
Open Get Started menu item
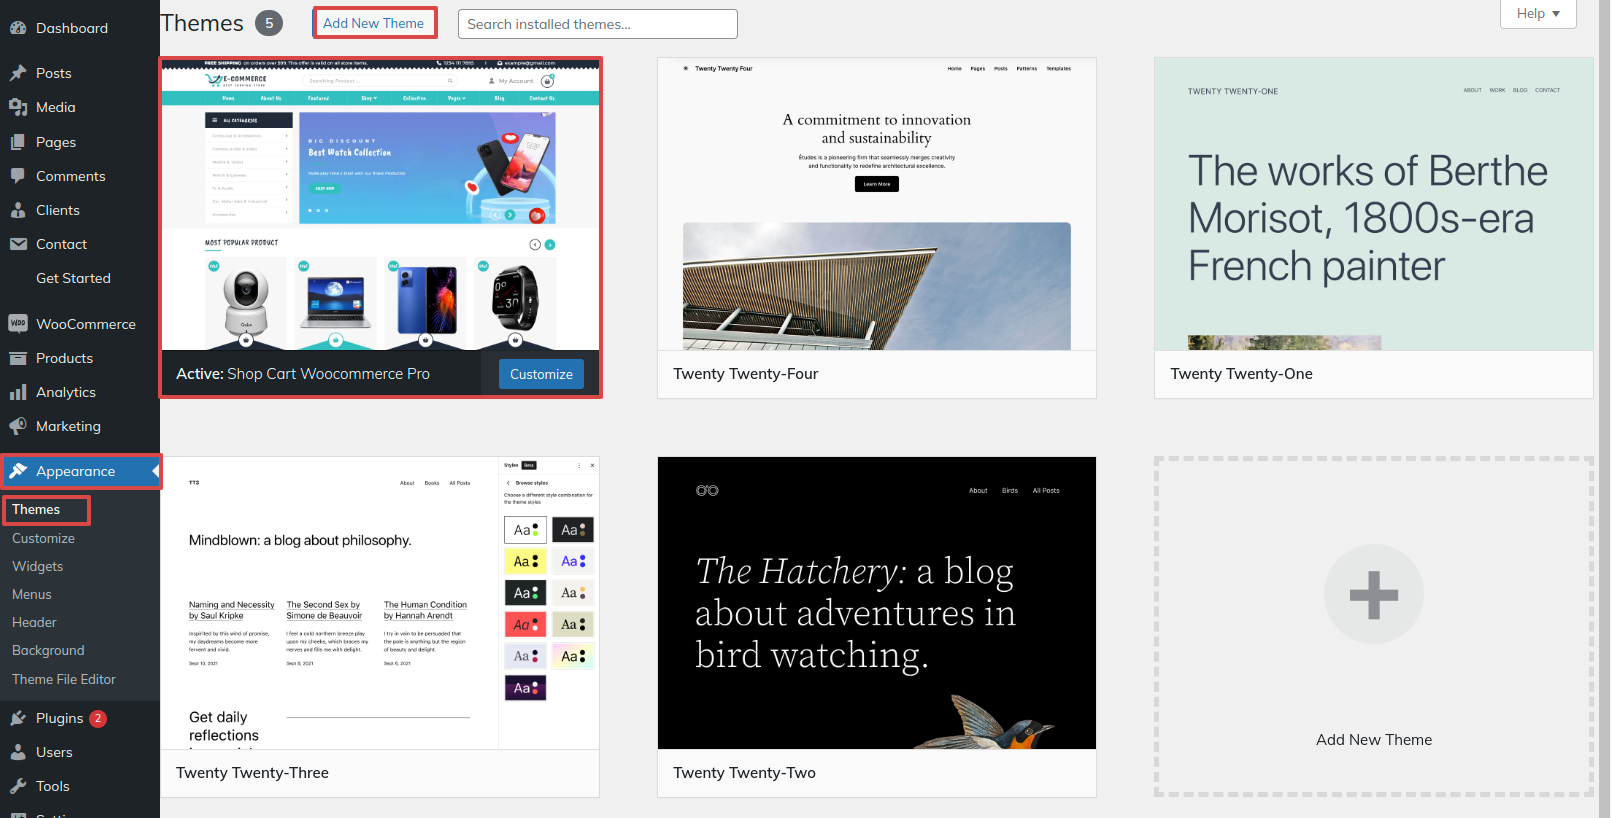[x=80, y=278]
